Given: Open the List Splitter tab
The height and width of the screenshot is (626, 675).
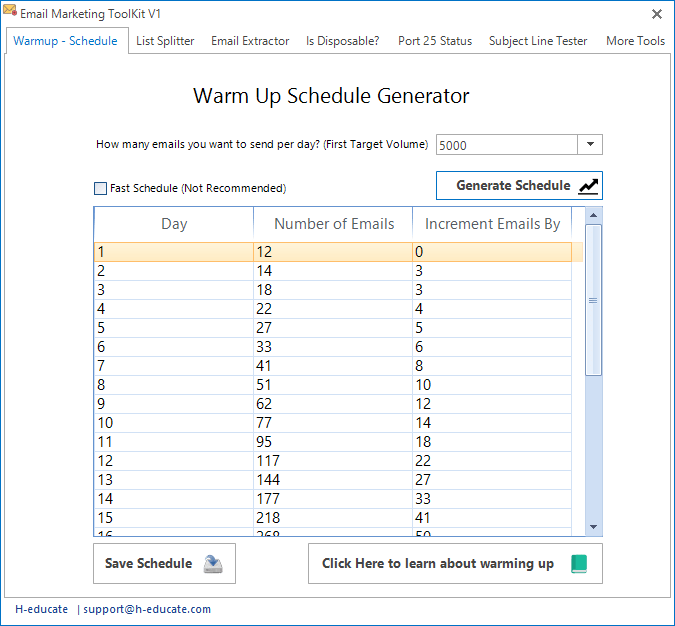Looking at the screenshot, I should (x=165, y=41).
